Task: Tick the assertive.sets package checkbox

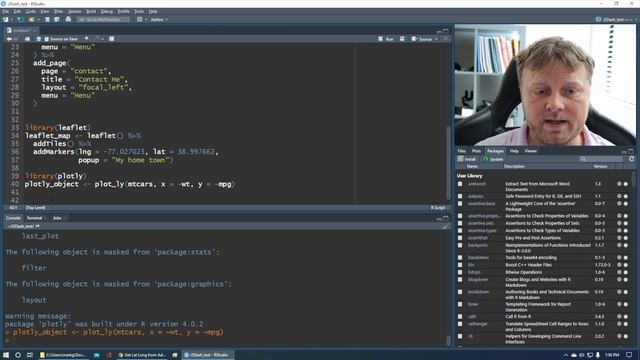Action: click(x=460, y=223)
